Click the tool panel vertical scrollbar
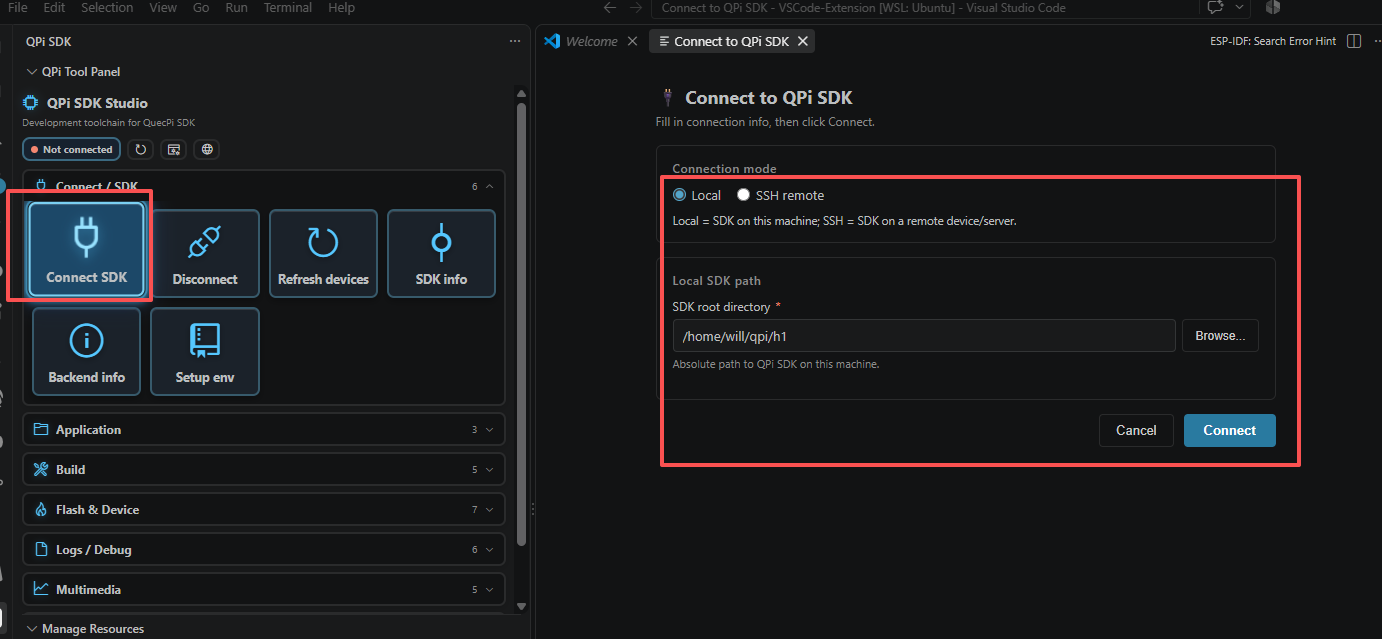This screenshot has height=639, width=1382. pos(521,325)
